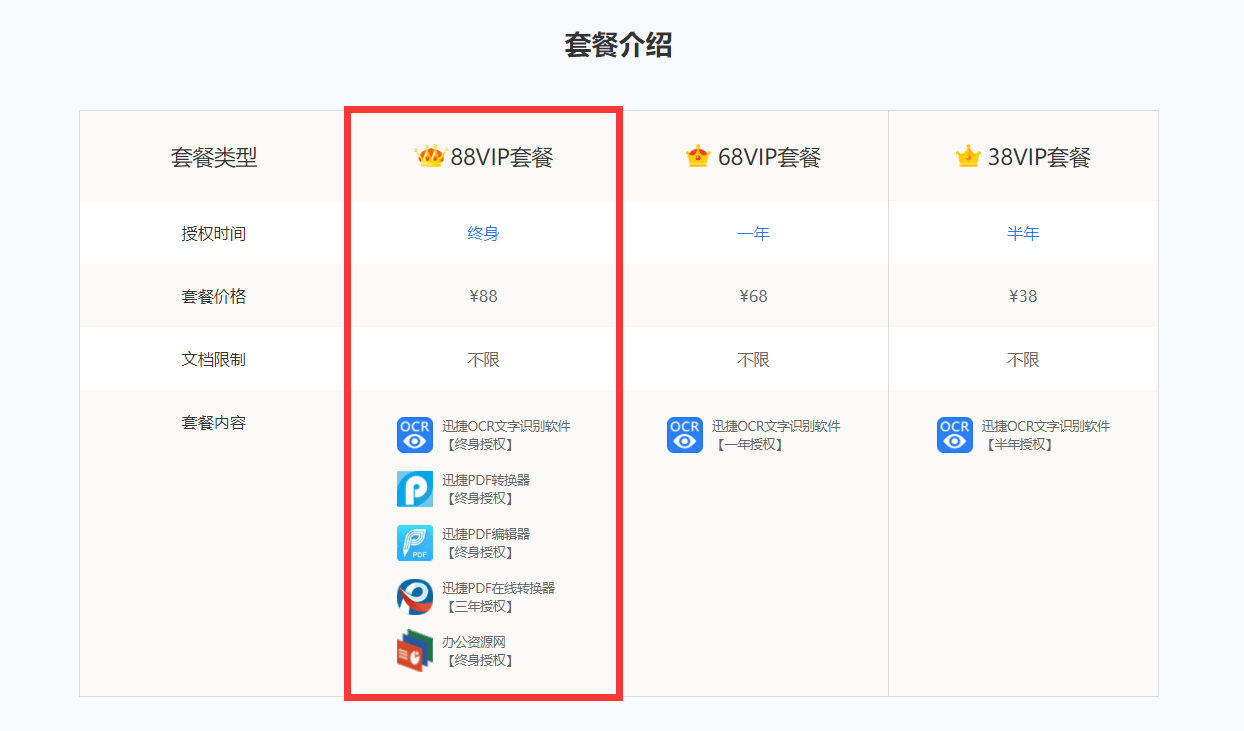1244x731 pixels.
Task: Click the 88VIP套餐 column header
Action: pos(496,157)
